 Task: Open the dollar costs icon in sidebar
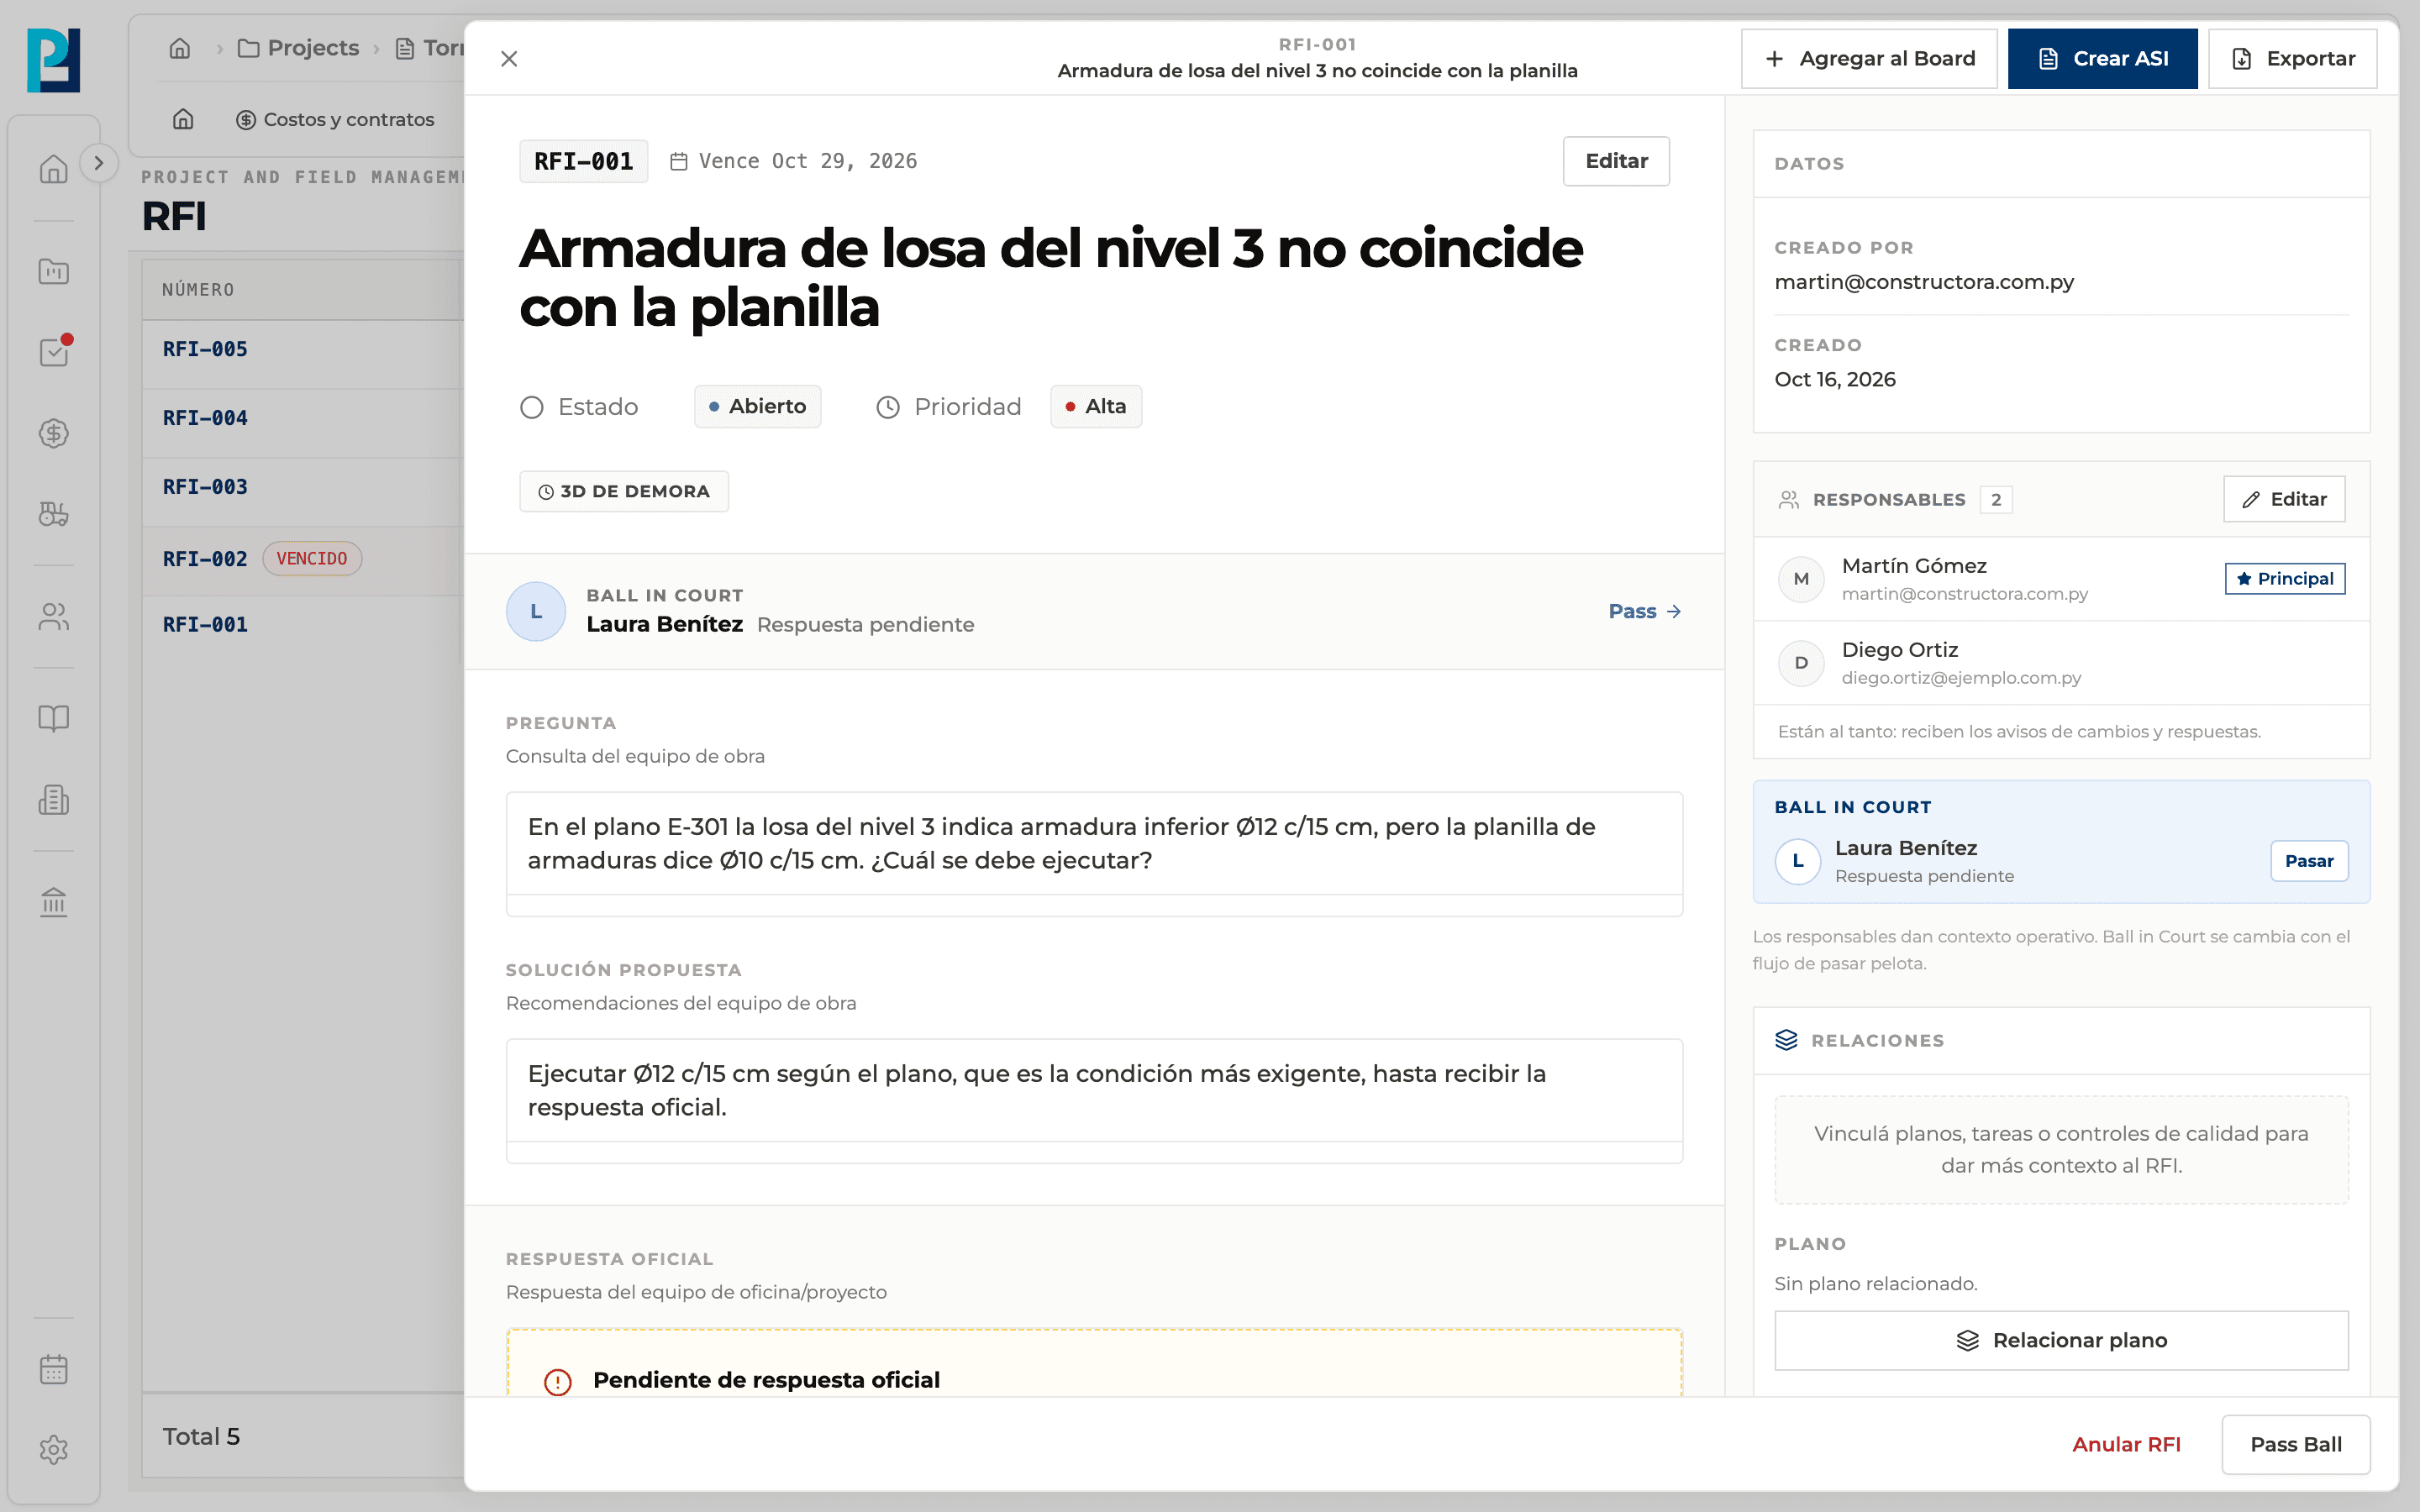click(x=54, y=433)
